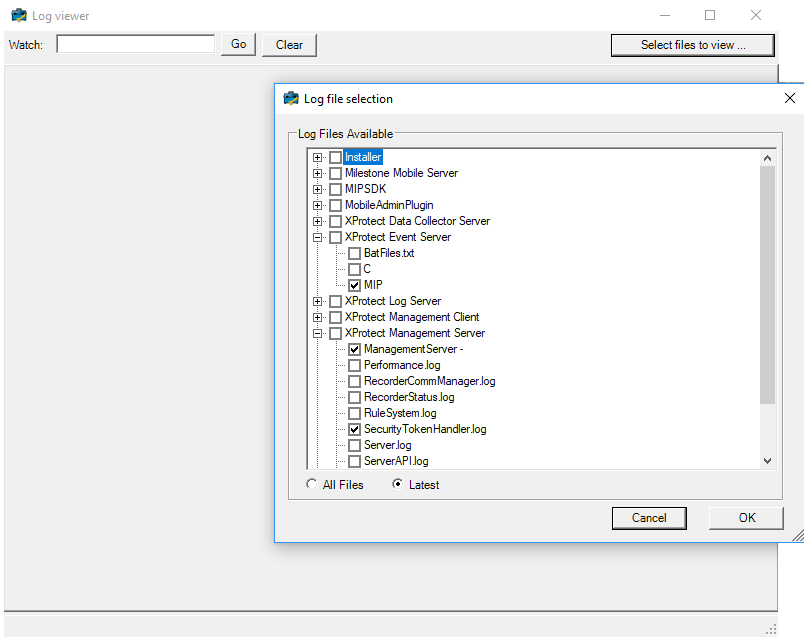Check the XProtect Data Collector Server checkbox
804x637 pixels.
pyautogui.click(x=335, y=221)
